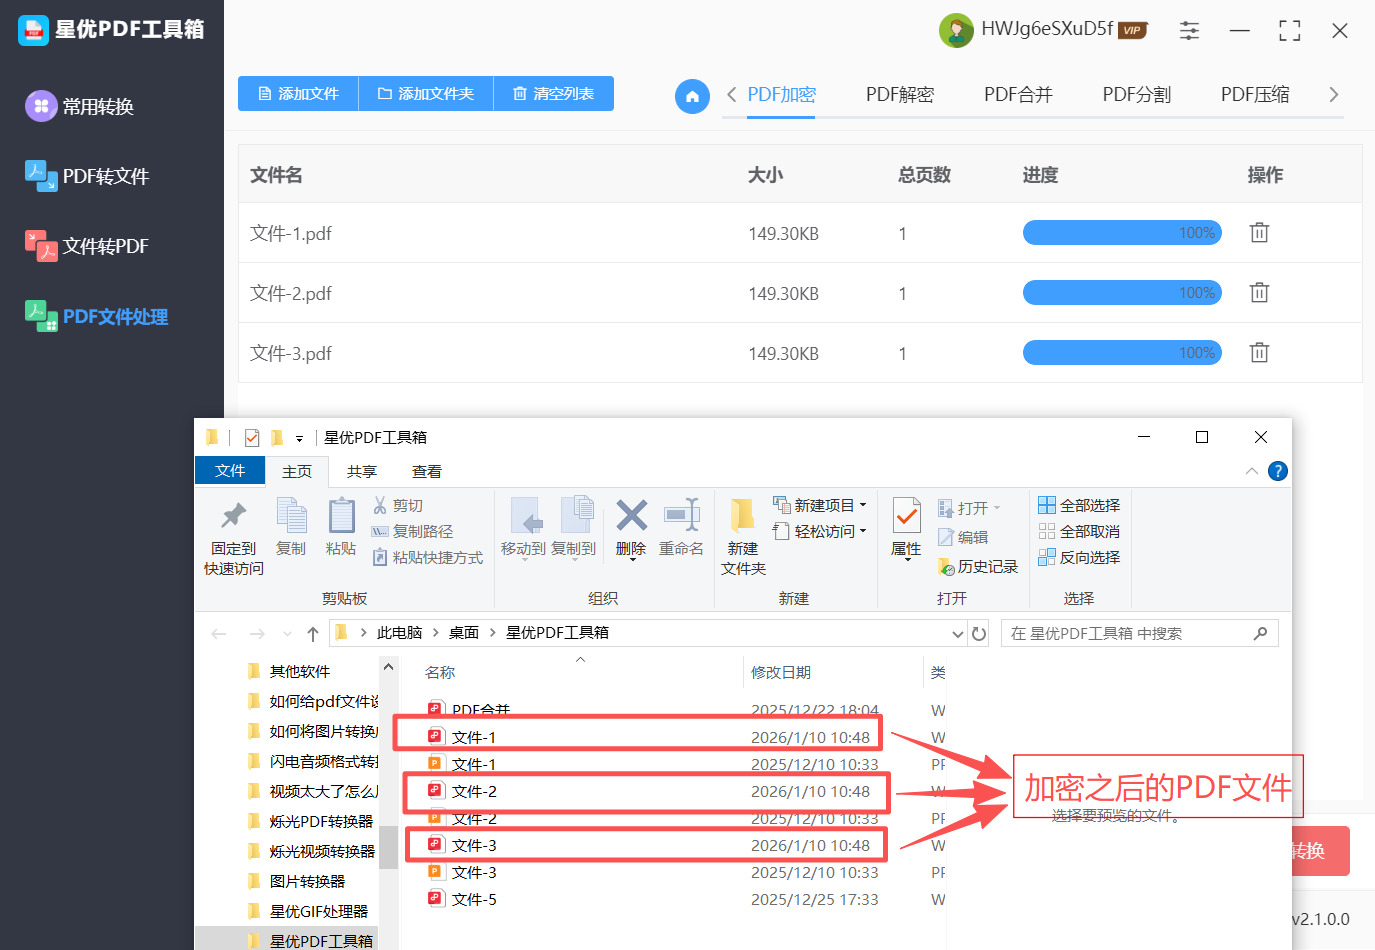Click 粘贴快捷方式 in Explorer ribbon

(x=428, y=557)
